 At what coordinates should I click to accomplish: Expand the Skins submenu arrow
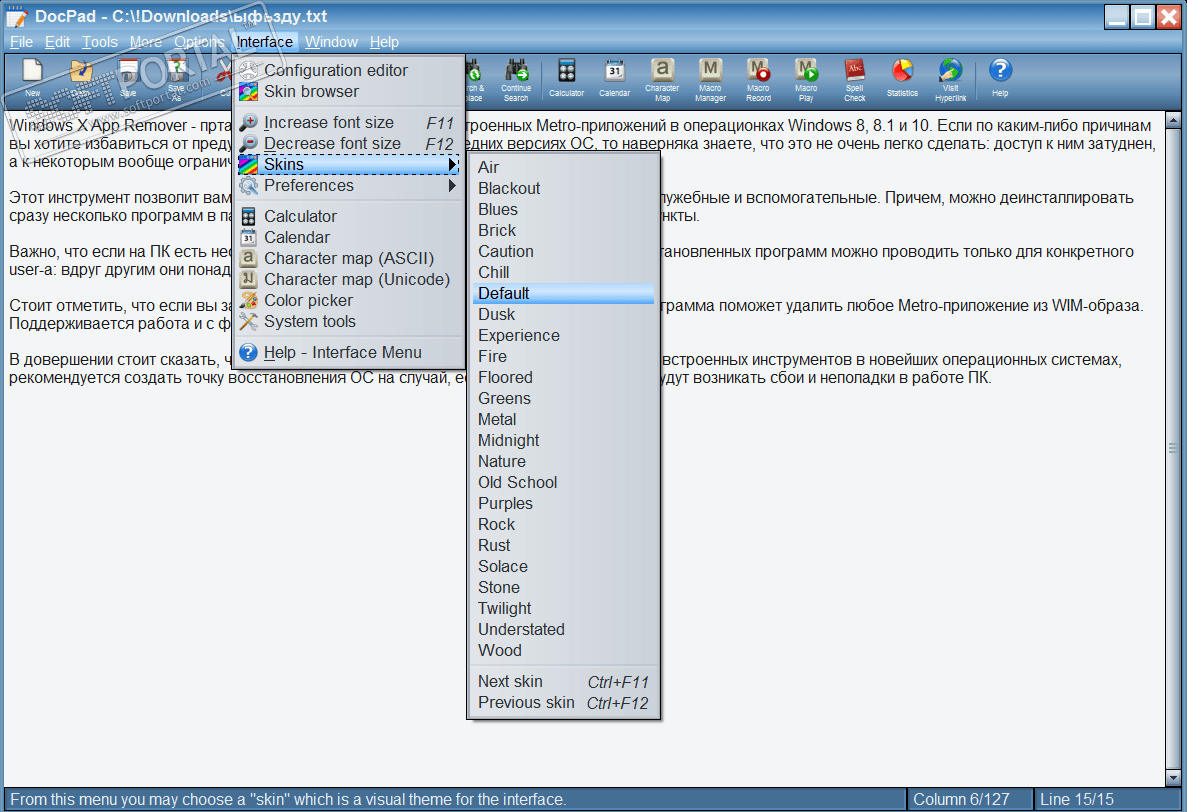(452, 164)
